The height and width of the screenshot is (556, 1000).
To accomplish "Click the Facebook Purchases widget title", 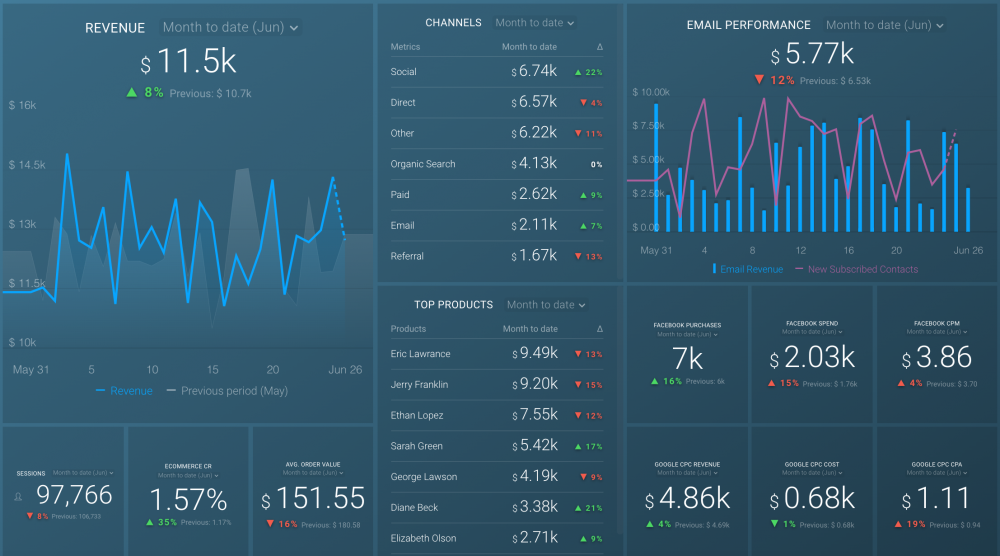I will click(687, 325).
